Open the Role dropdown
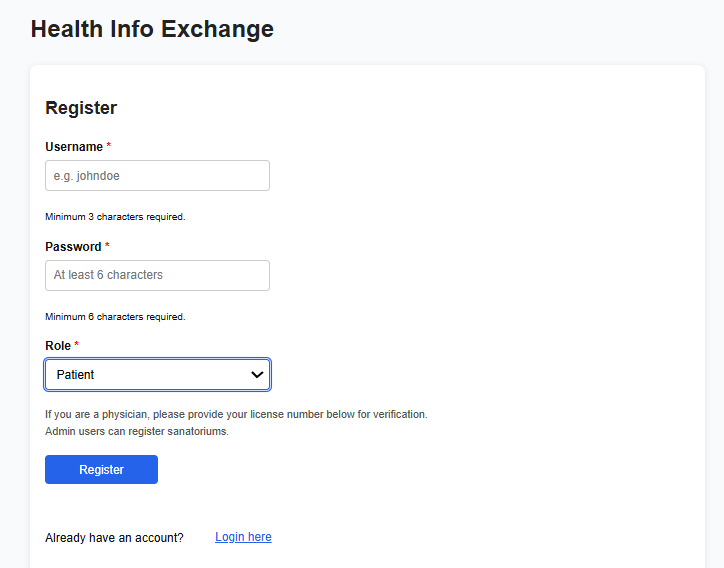This screenshot has width=724, height=568. (x=157, y=375)
